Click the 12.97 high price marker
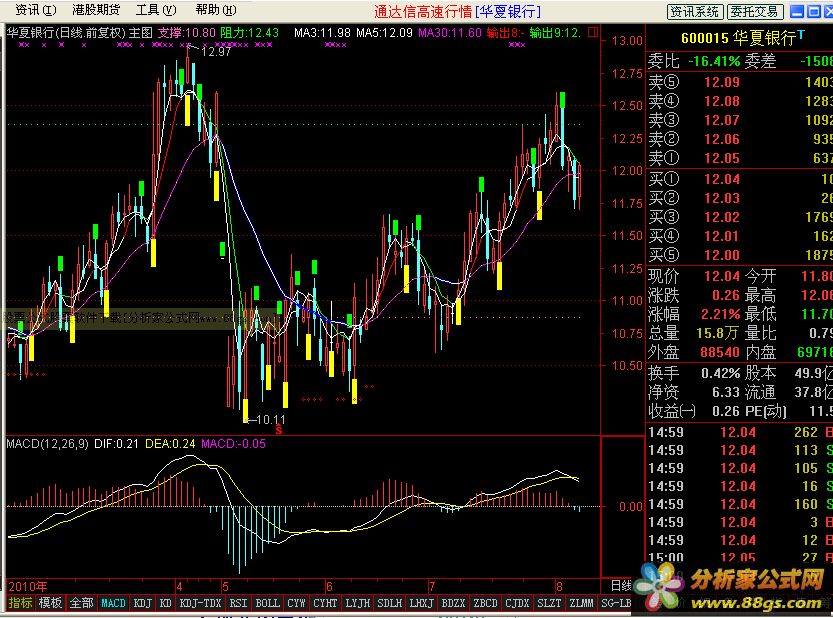 [216, 52]
